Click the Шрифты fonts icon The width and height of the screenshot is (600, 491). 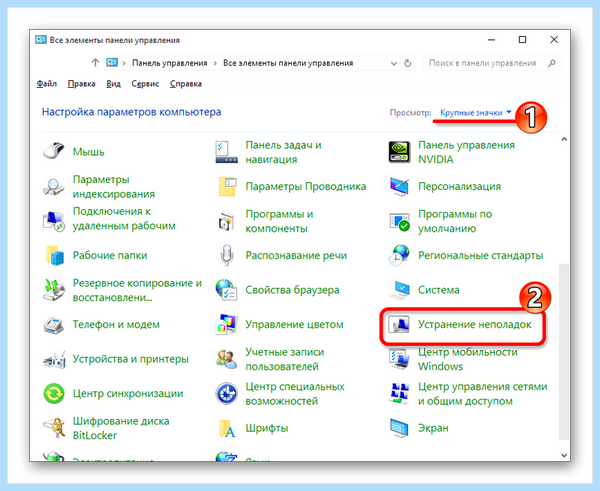227,428
